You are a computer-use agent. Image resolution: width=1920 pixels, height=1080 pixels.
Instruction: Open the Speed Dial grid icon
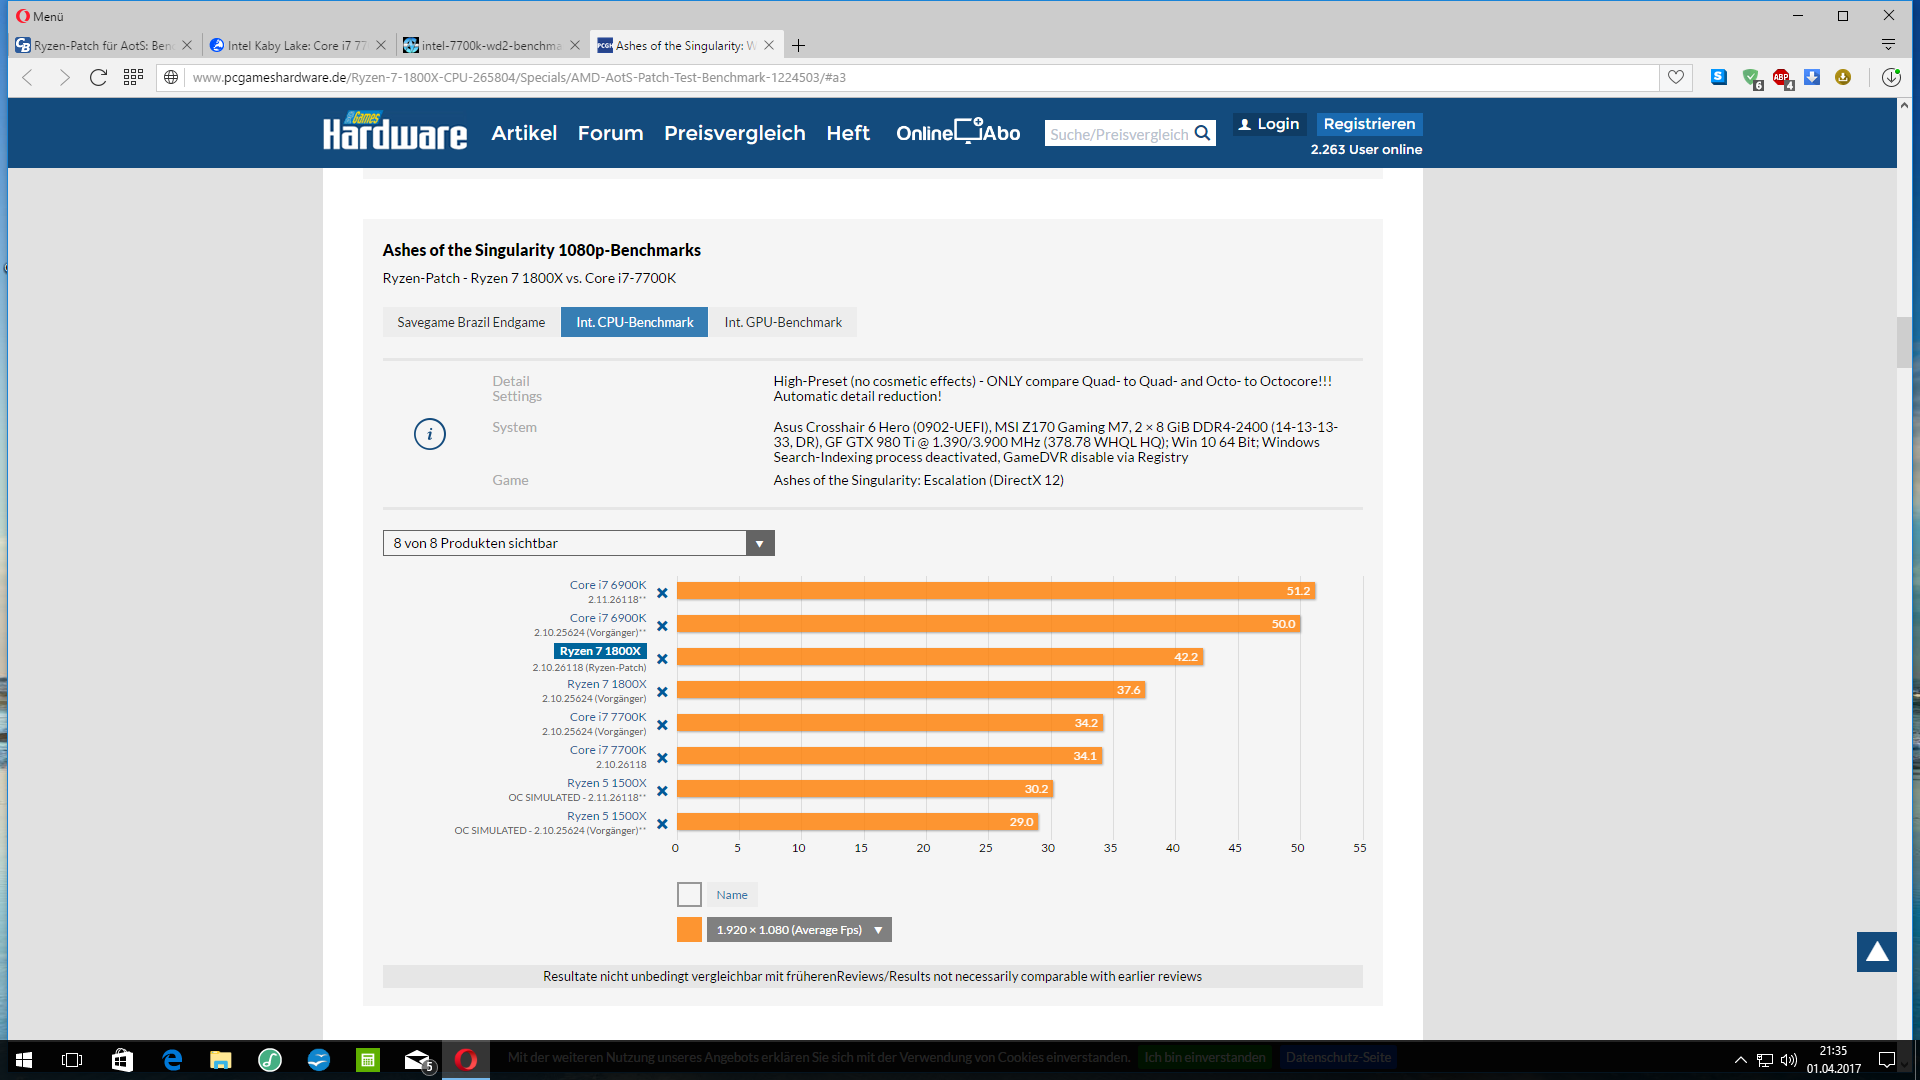(133, 77)
